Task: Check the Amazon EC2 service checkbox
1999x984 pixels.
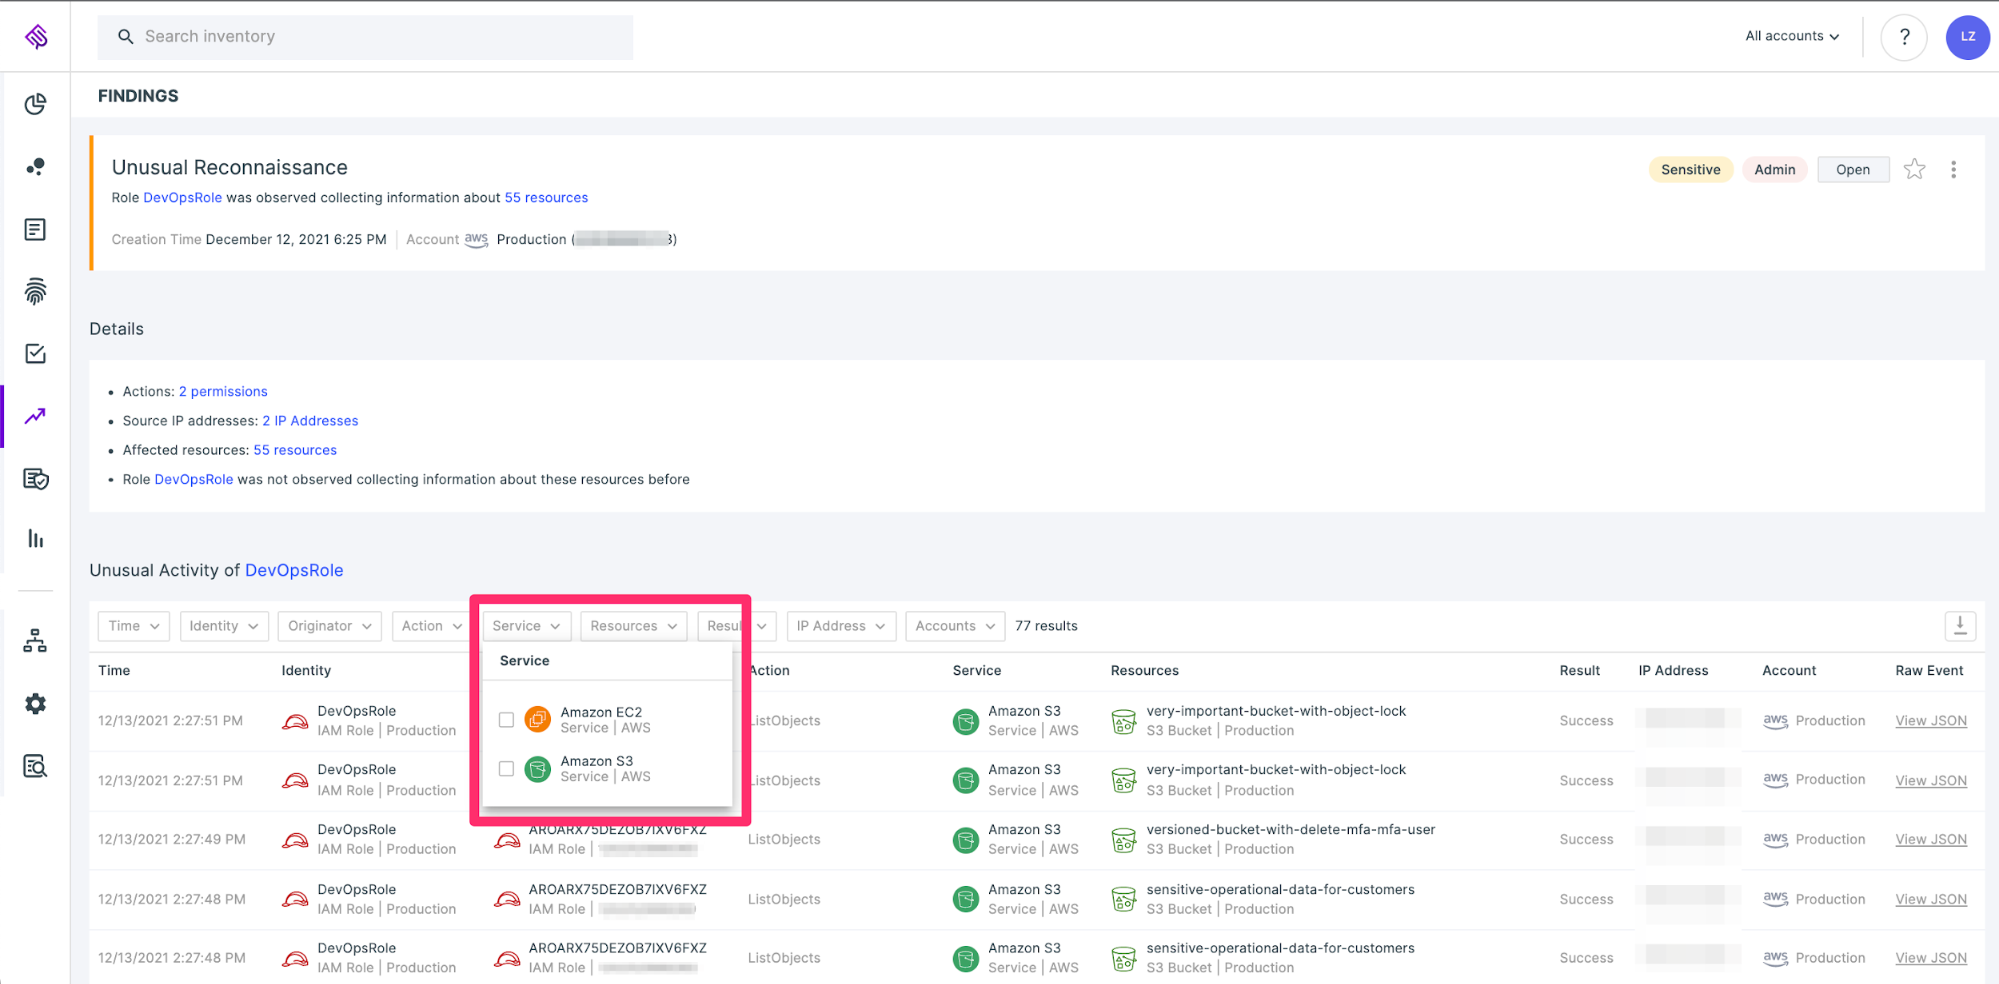Action: [506, 720]
